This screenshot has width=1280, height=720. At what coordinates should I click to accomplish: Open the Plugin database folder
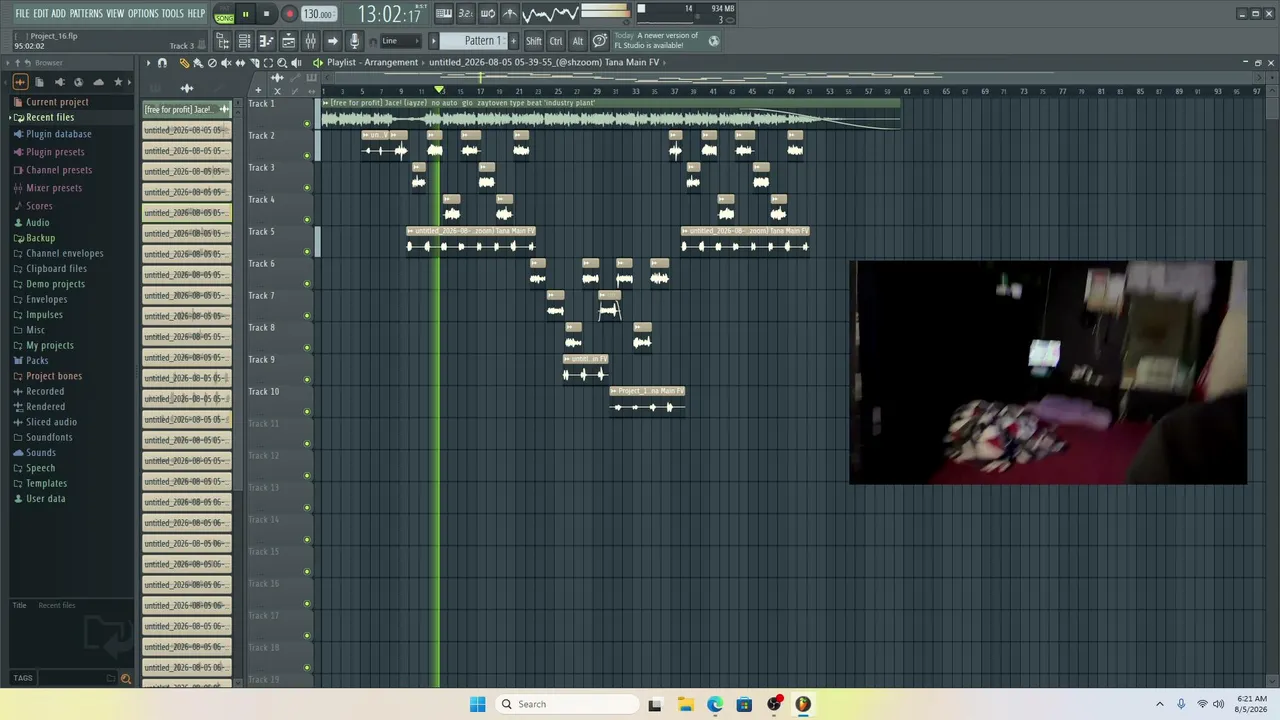pyautogui.click(x=58, y=134)
